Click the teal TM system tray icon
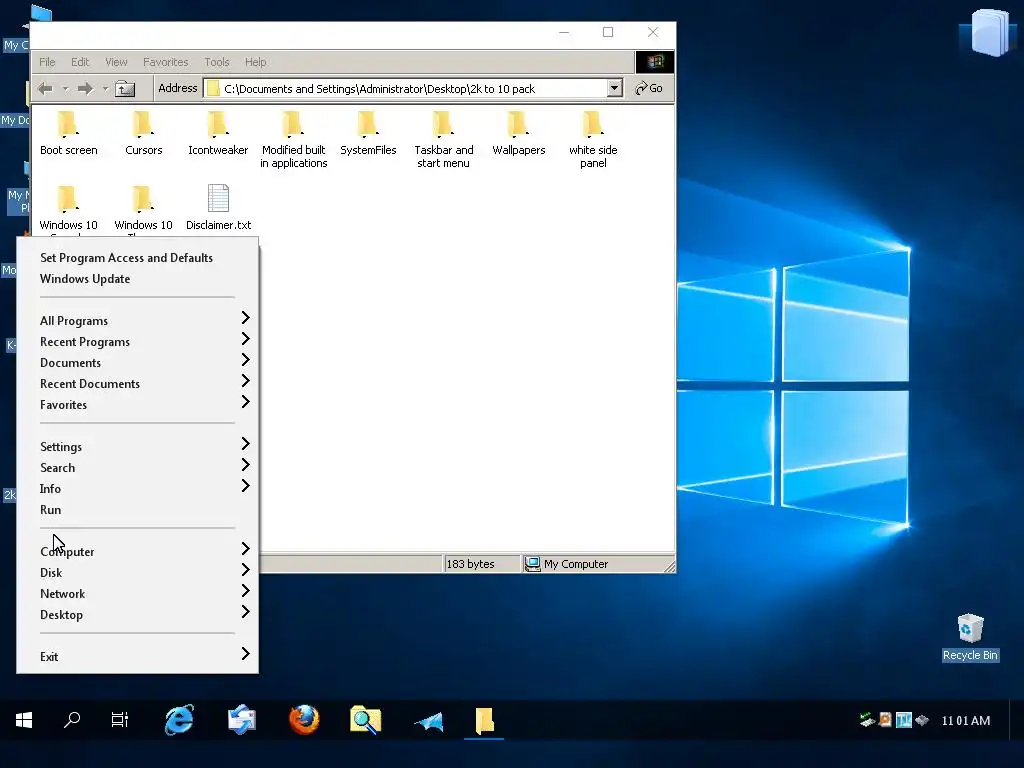Image resolution: width=1024 pixels, height=768 pixels. [904, 720]
